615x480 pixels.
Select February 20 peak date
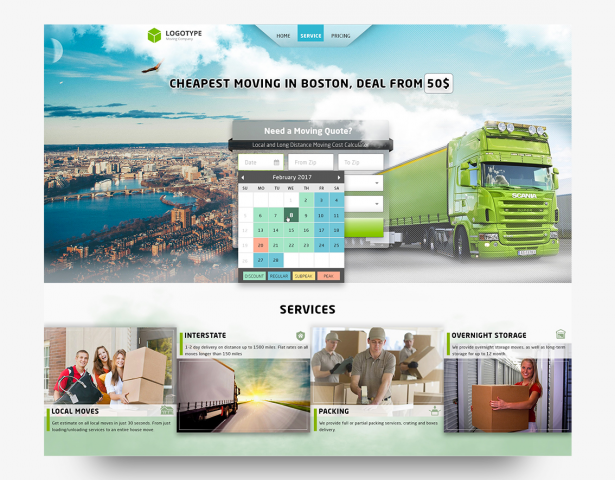coord(260,245)
